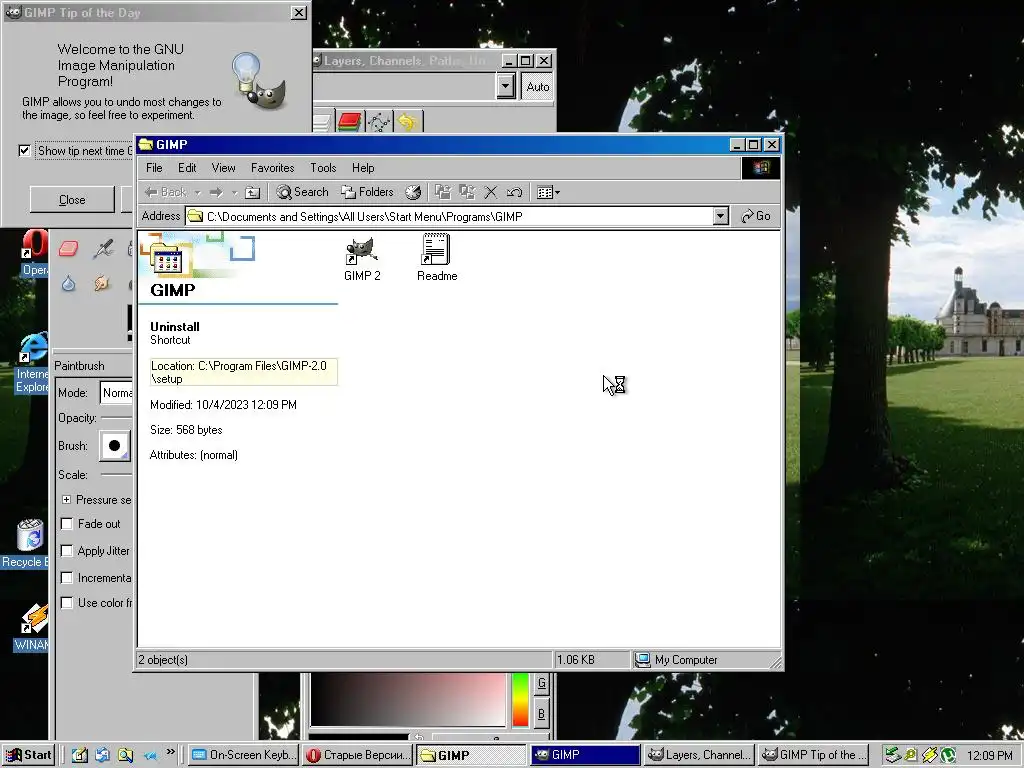This screenshot has height=768, width=1024.
Task: Select the B channel button in color dialog
Action: pos(541,714)
